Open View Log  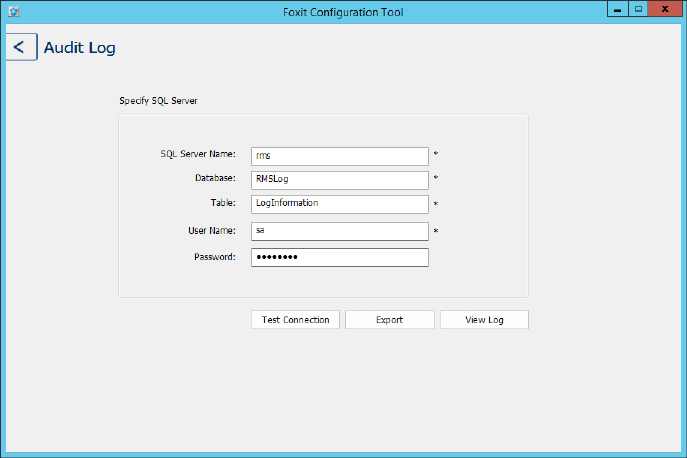(x=484, y=320)
